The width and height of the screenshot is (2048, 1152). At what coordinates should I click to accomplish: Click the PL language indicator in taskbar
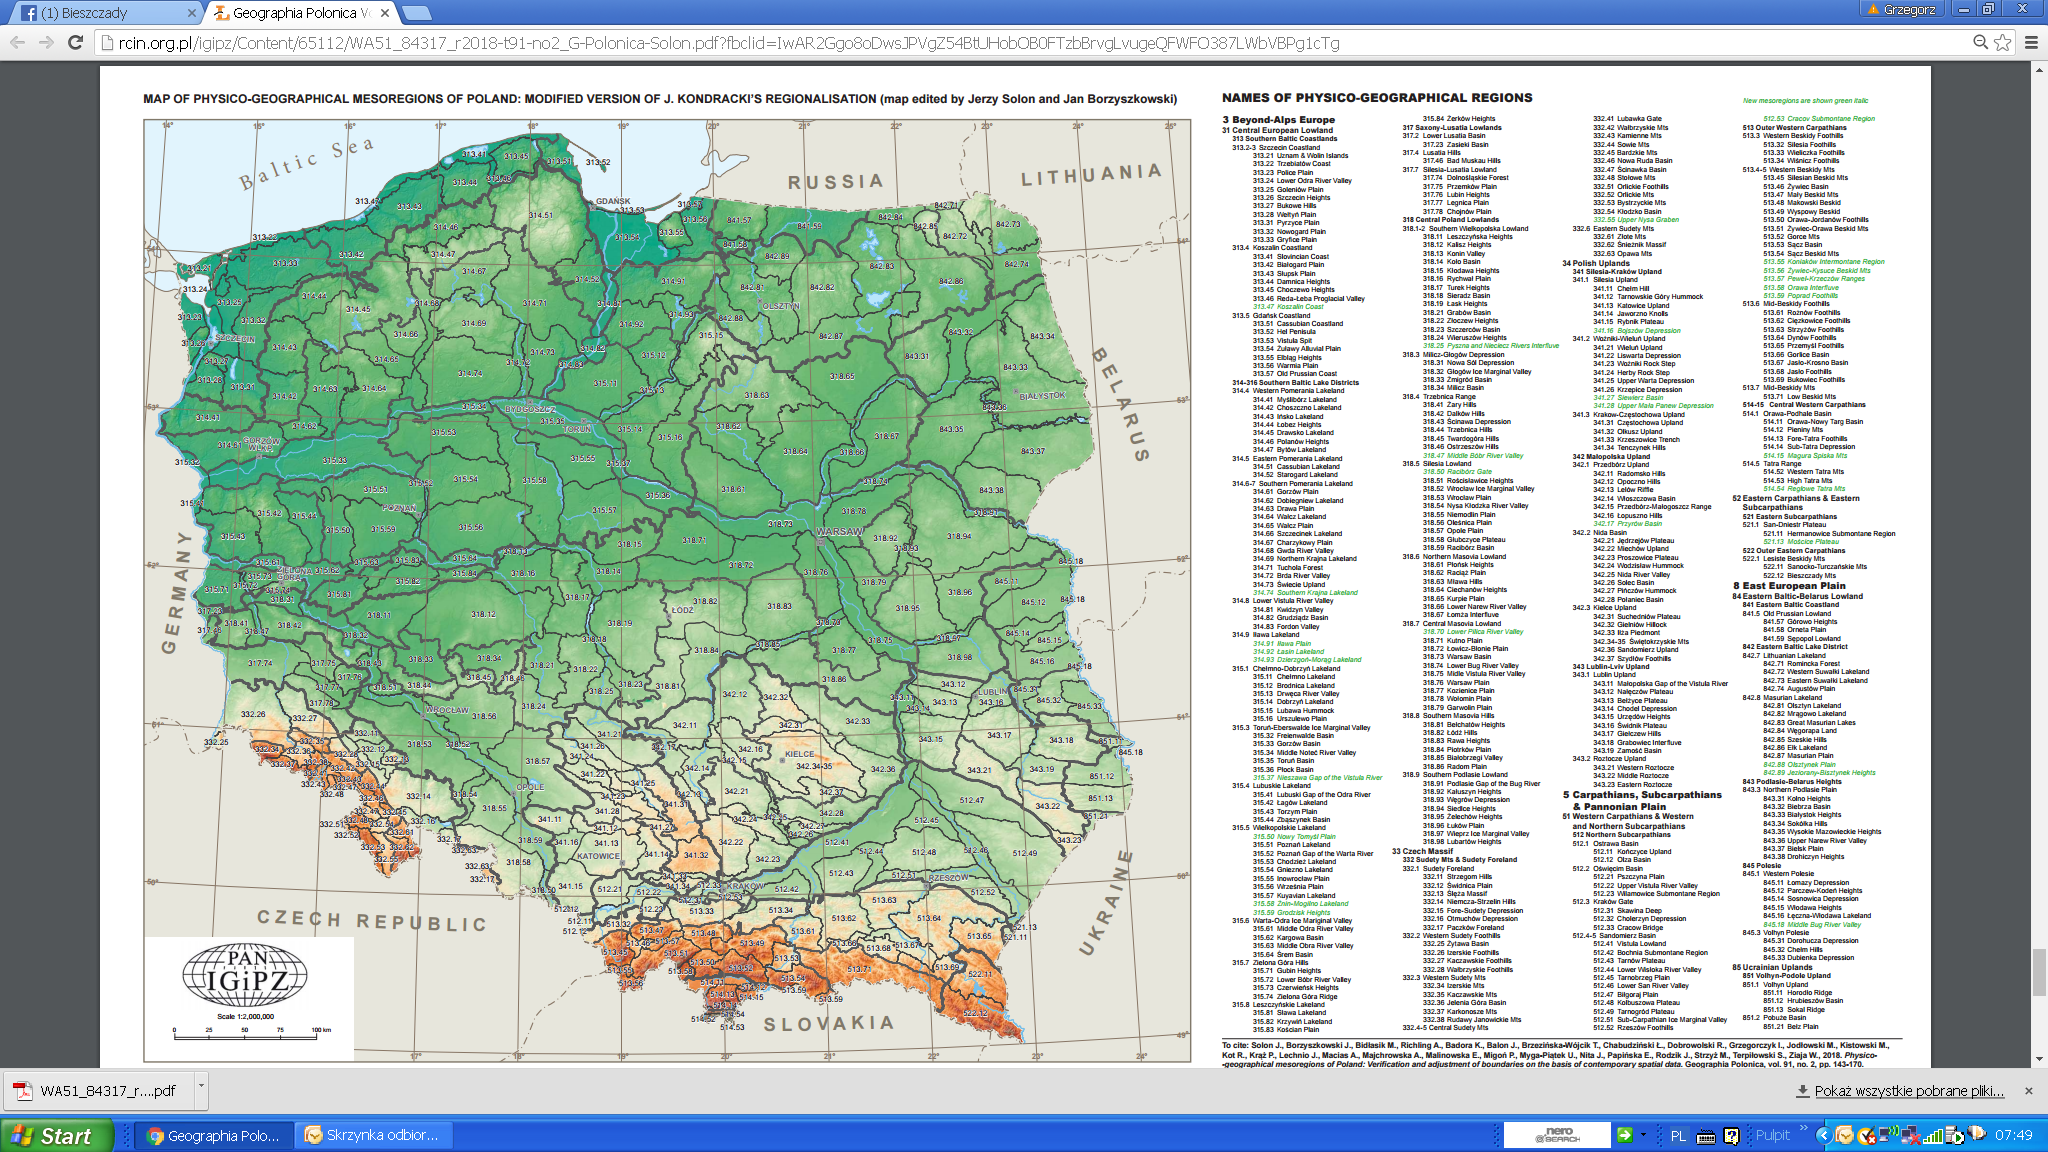[1678, 1135]
